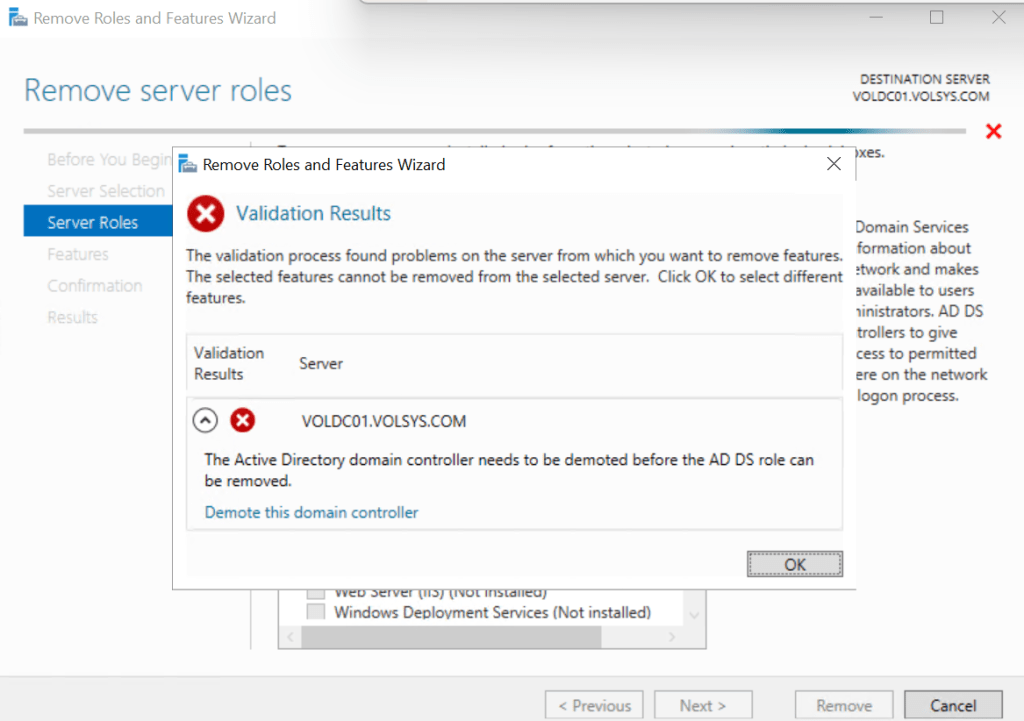Collapse the VOLDC01.VOLSYS.COM validation result
1024x721 pixels.
205,421
